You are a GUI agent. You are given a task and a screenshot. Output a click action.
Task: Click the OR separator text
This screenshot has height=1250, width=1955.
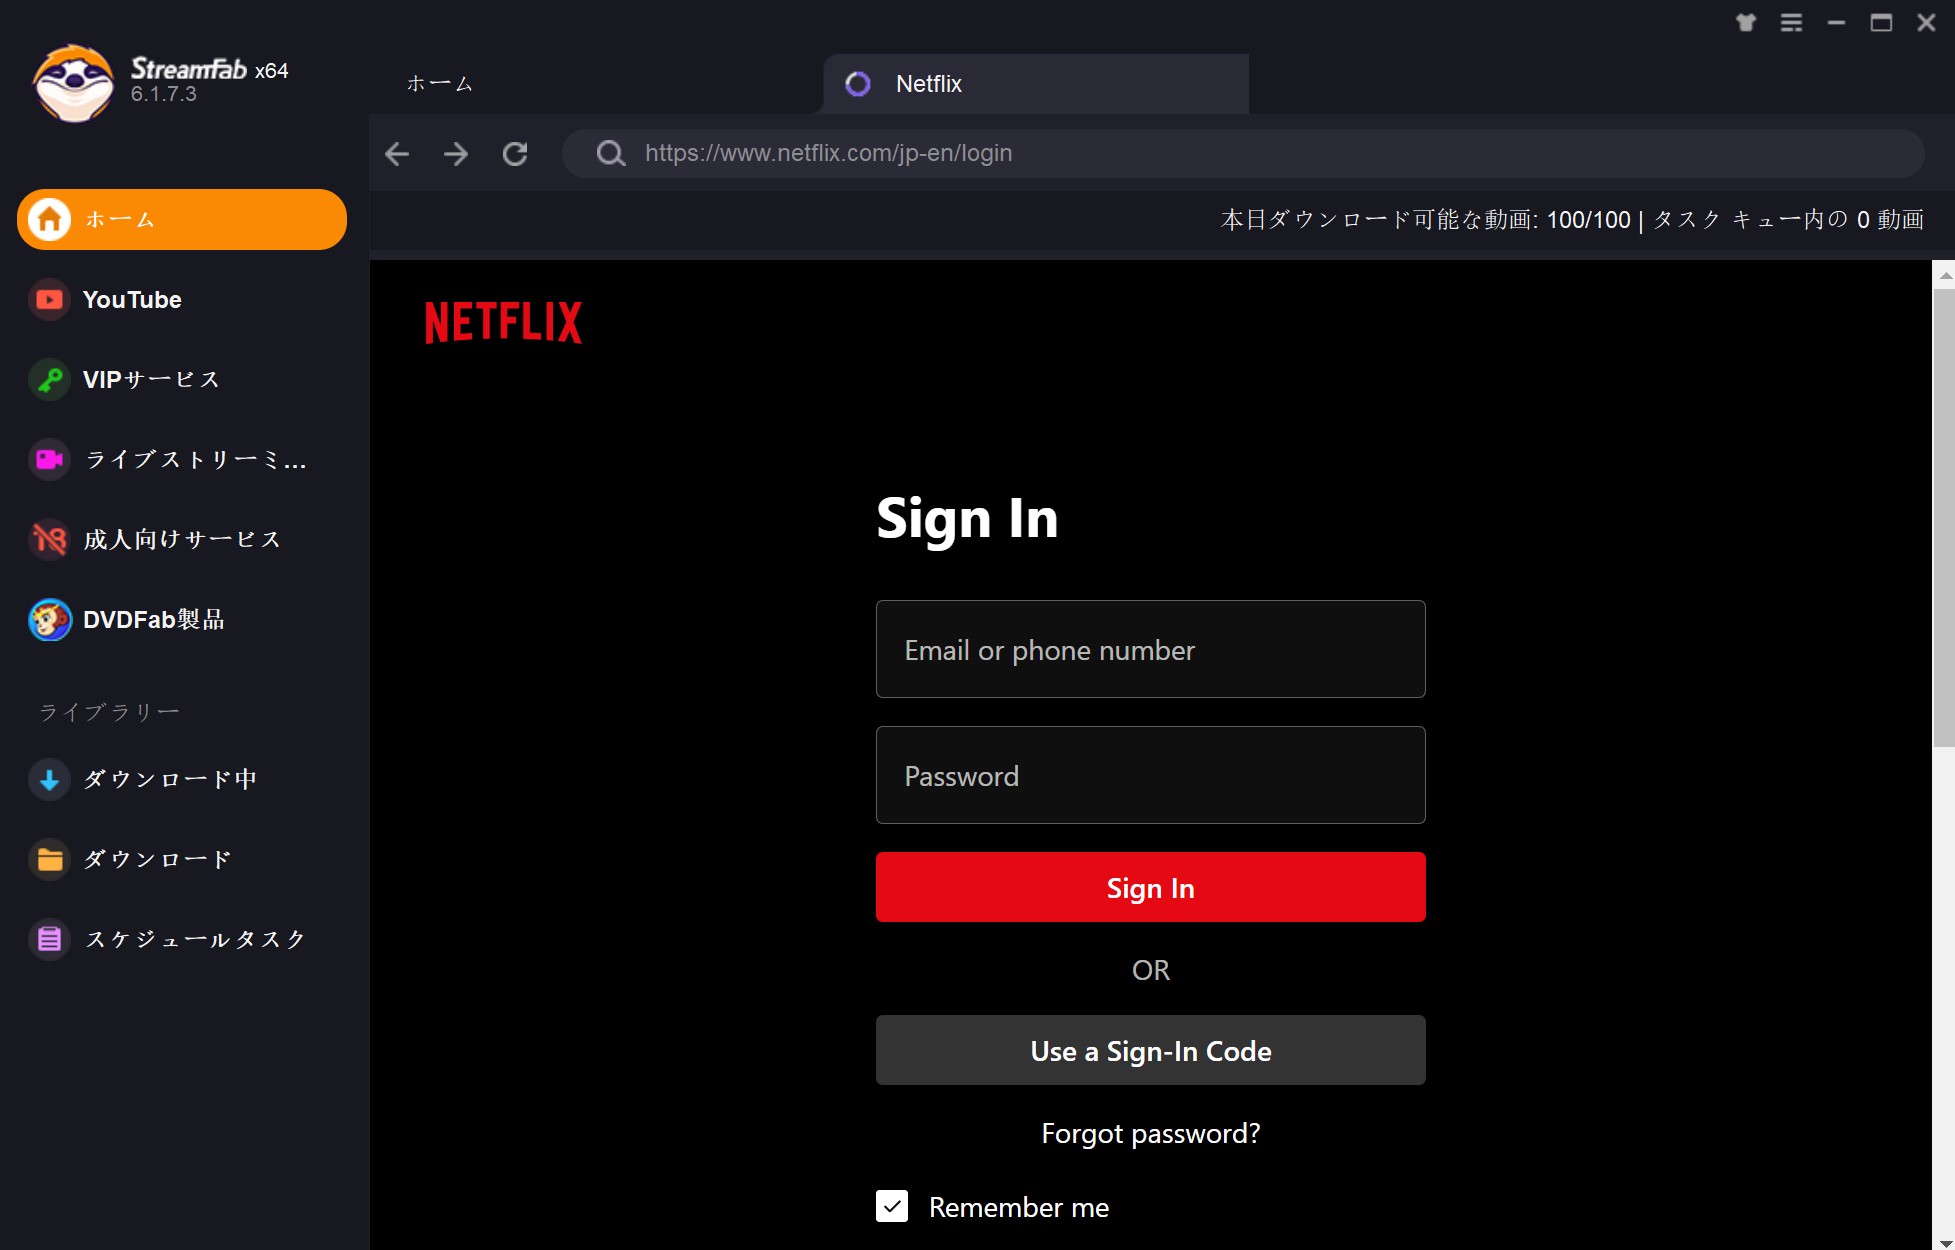click(x=1150, y=970)
